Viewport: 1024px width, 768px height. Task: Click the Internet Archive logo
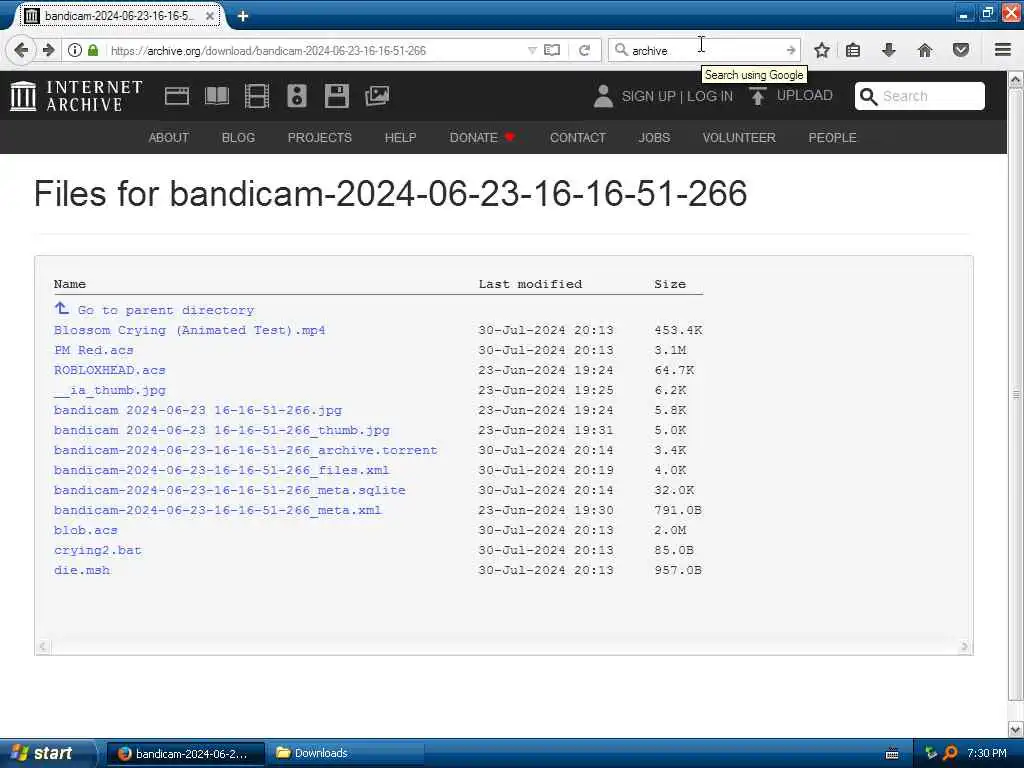click(76, 96)
